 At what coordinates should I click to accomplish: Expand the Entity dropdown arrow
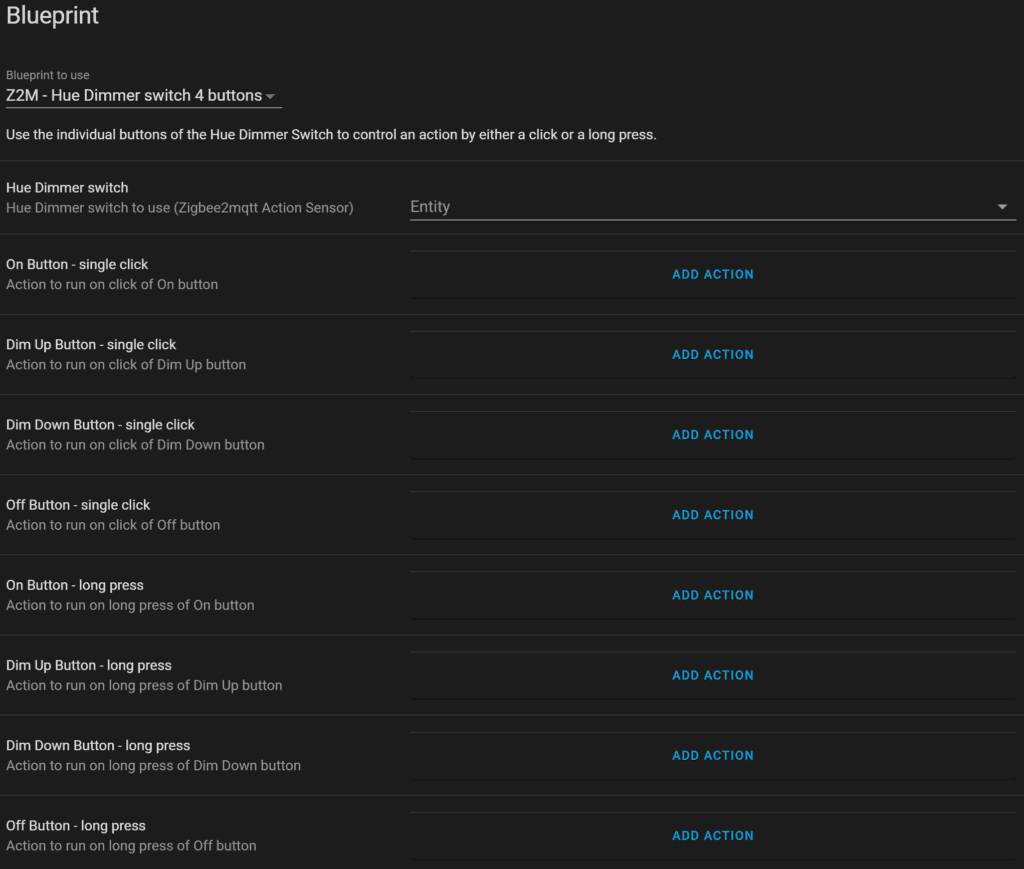1002,207
